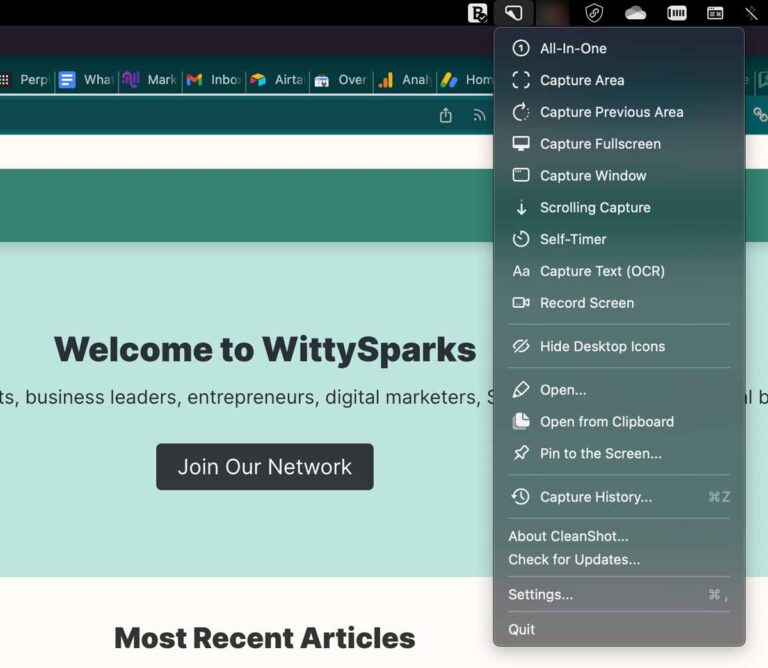Start Record Screen

pyautogui.click(x=619, y=303)
